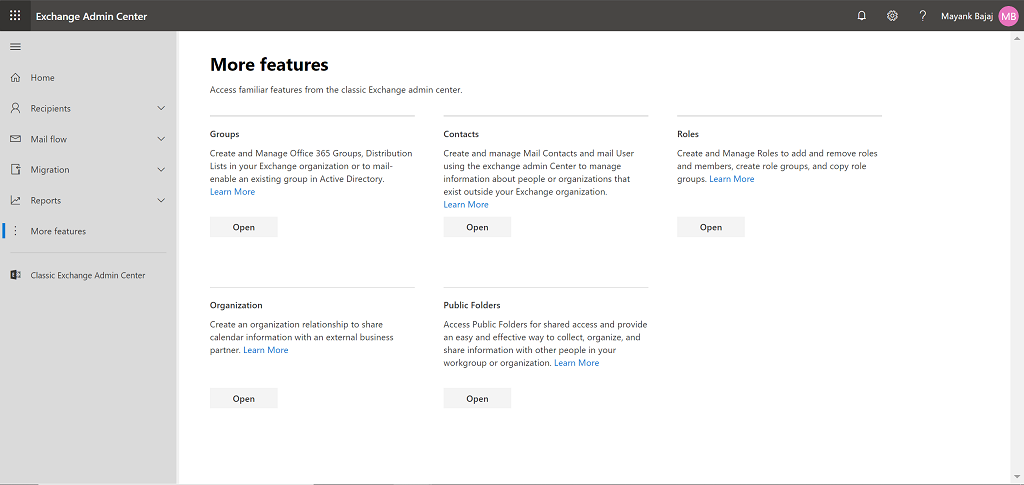Select More features in the sidebar
This screenshot has height=485, width=1024.
[58, 231]
